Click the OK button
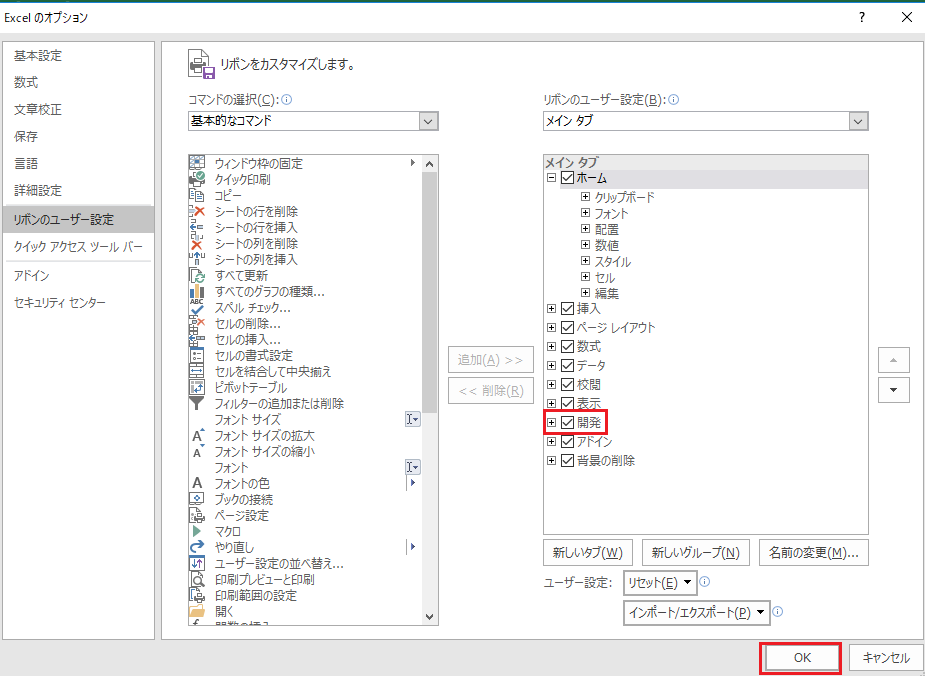 [x=802, y=658]
